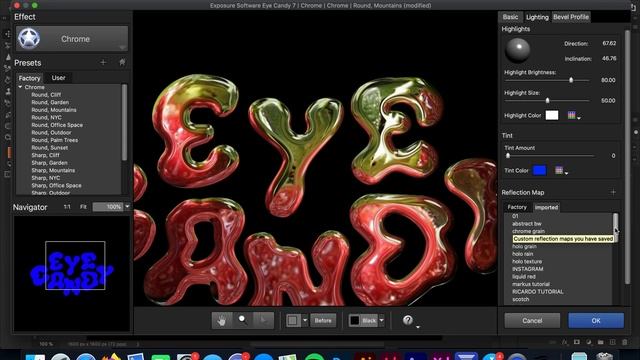
Task: Click Photoshop's new group folder icon
Action: click(x=600, y=342)
